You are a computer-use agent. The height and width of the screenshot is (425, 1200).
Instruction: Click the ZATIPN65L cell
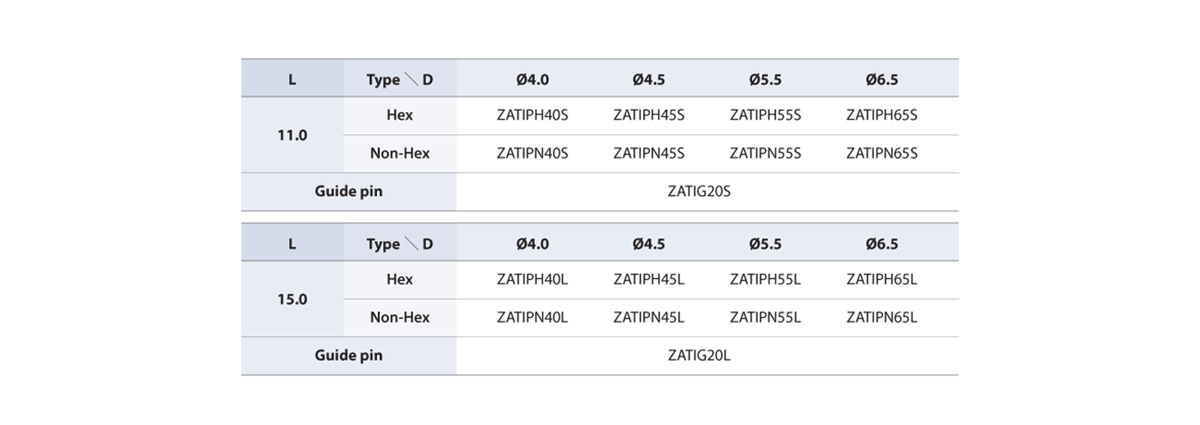882,317
